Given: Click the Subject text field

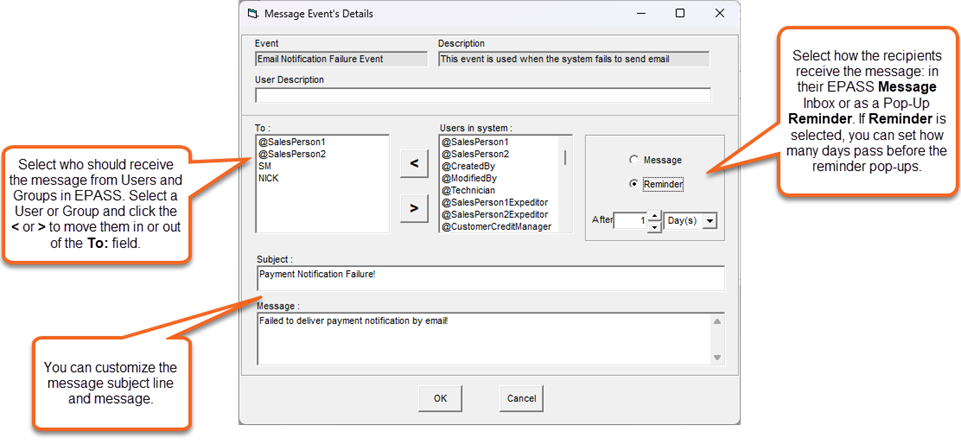Looking at the screenshot, I should (490, 275).
